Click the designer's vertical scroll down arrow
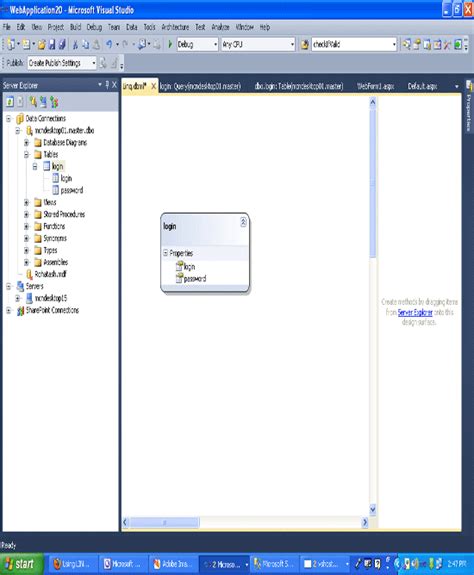Viewport: 474px width, 575px height. click(x=373, y=509)
